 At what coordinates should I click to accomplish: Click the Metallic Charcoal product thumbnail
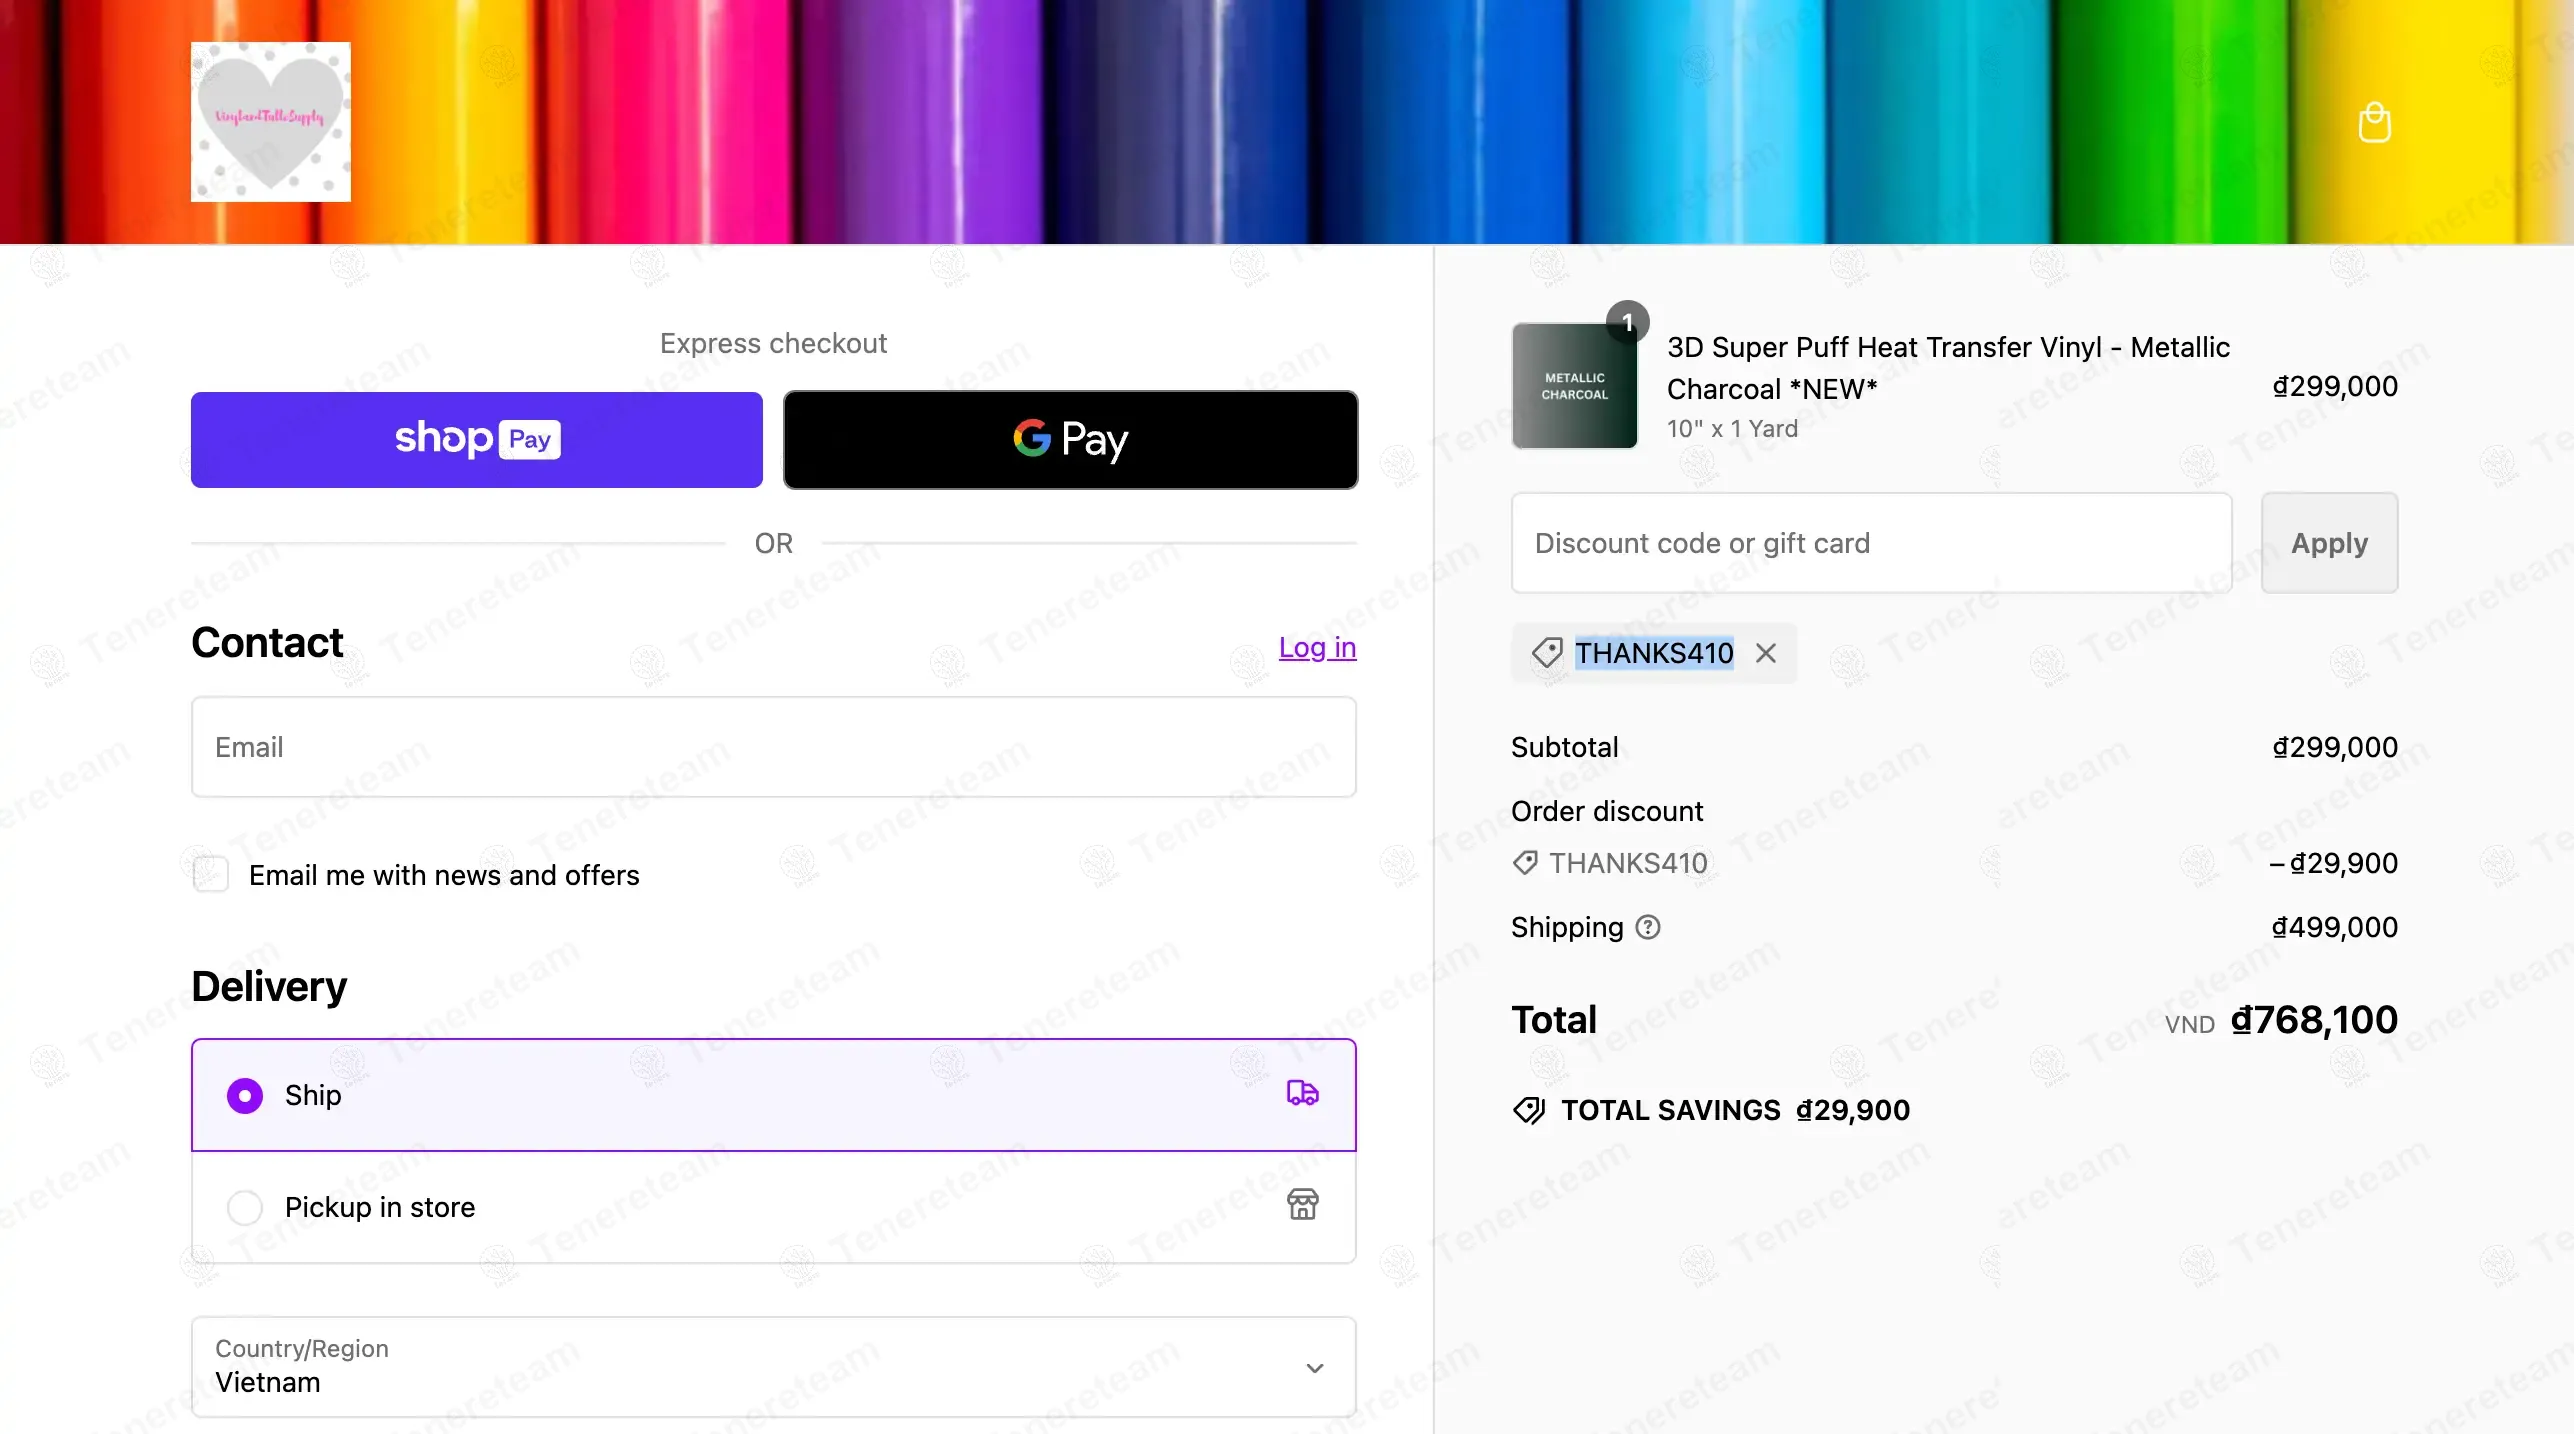pyautogui.click(x=1574, y=386)
